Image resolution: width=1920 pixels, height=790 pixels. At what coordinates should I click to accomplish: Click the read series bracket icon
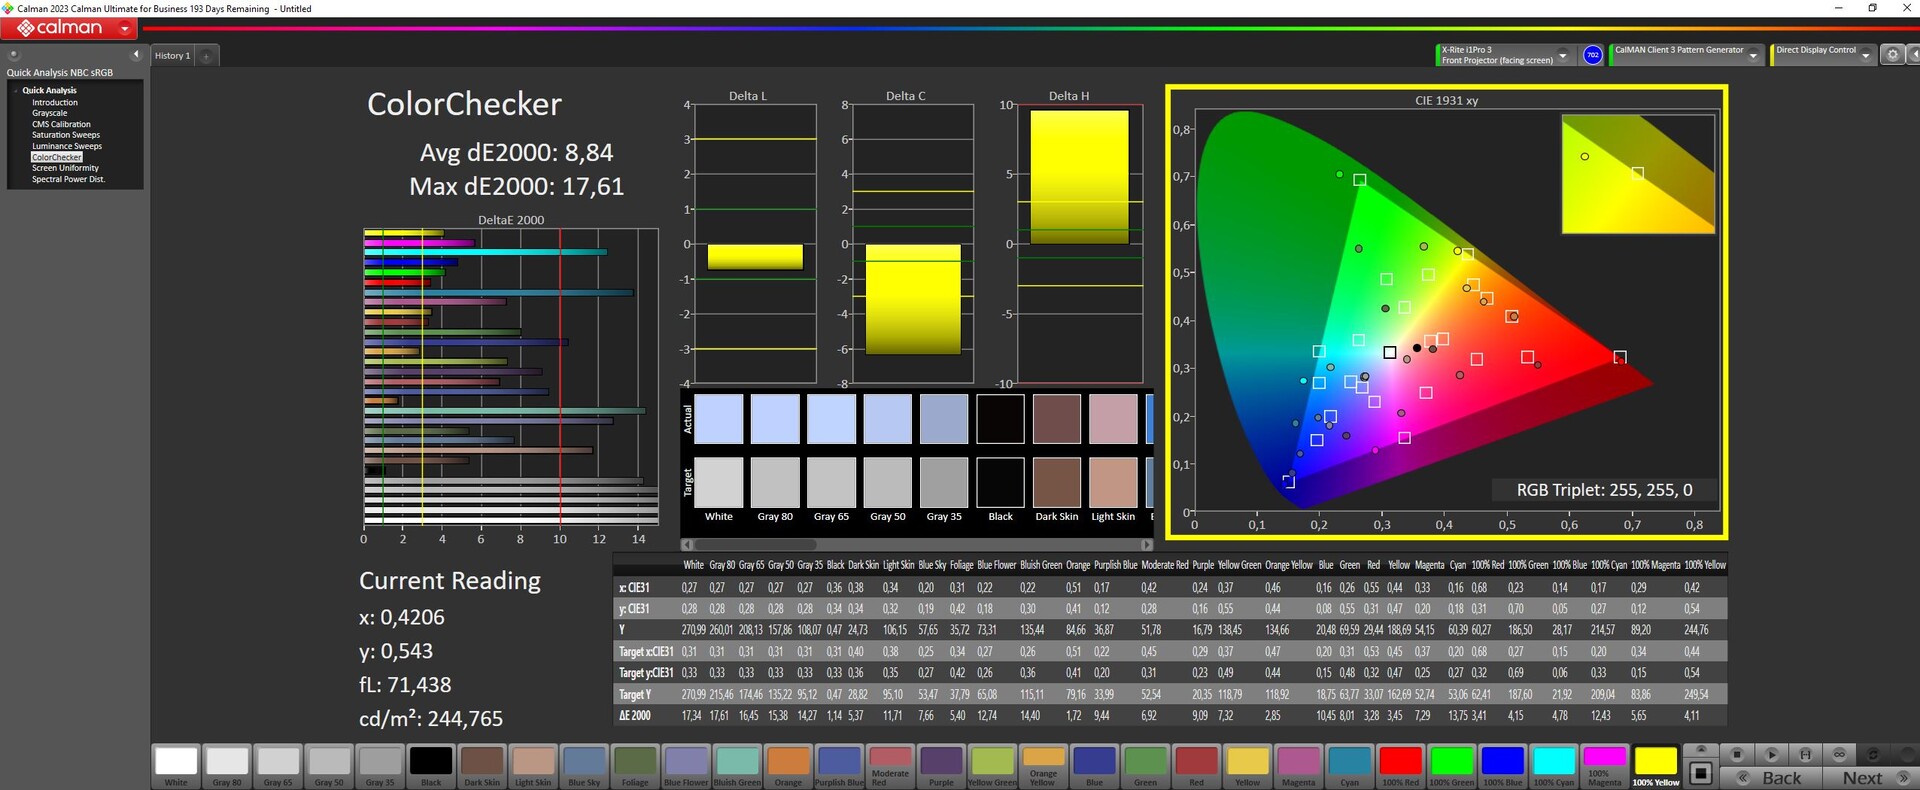pyautogui.click(x=1805, y=755)
